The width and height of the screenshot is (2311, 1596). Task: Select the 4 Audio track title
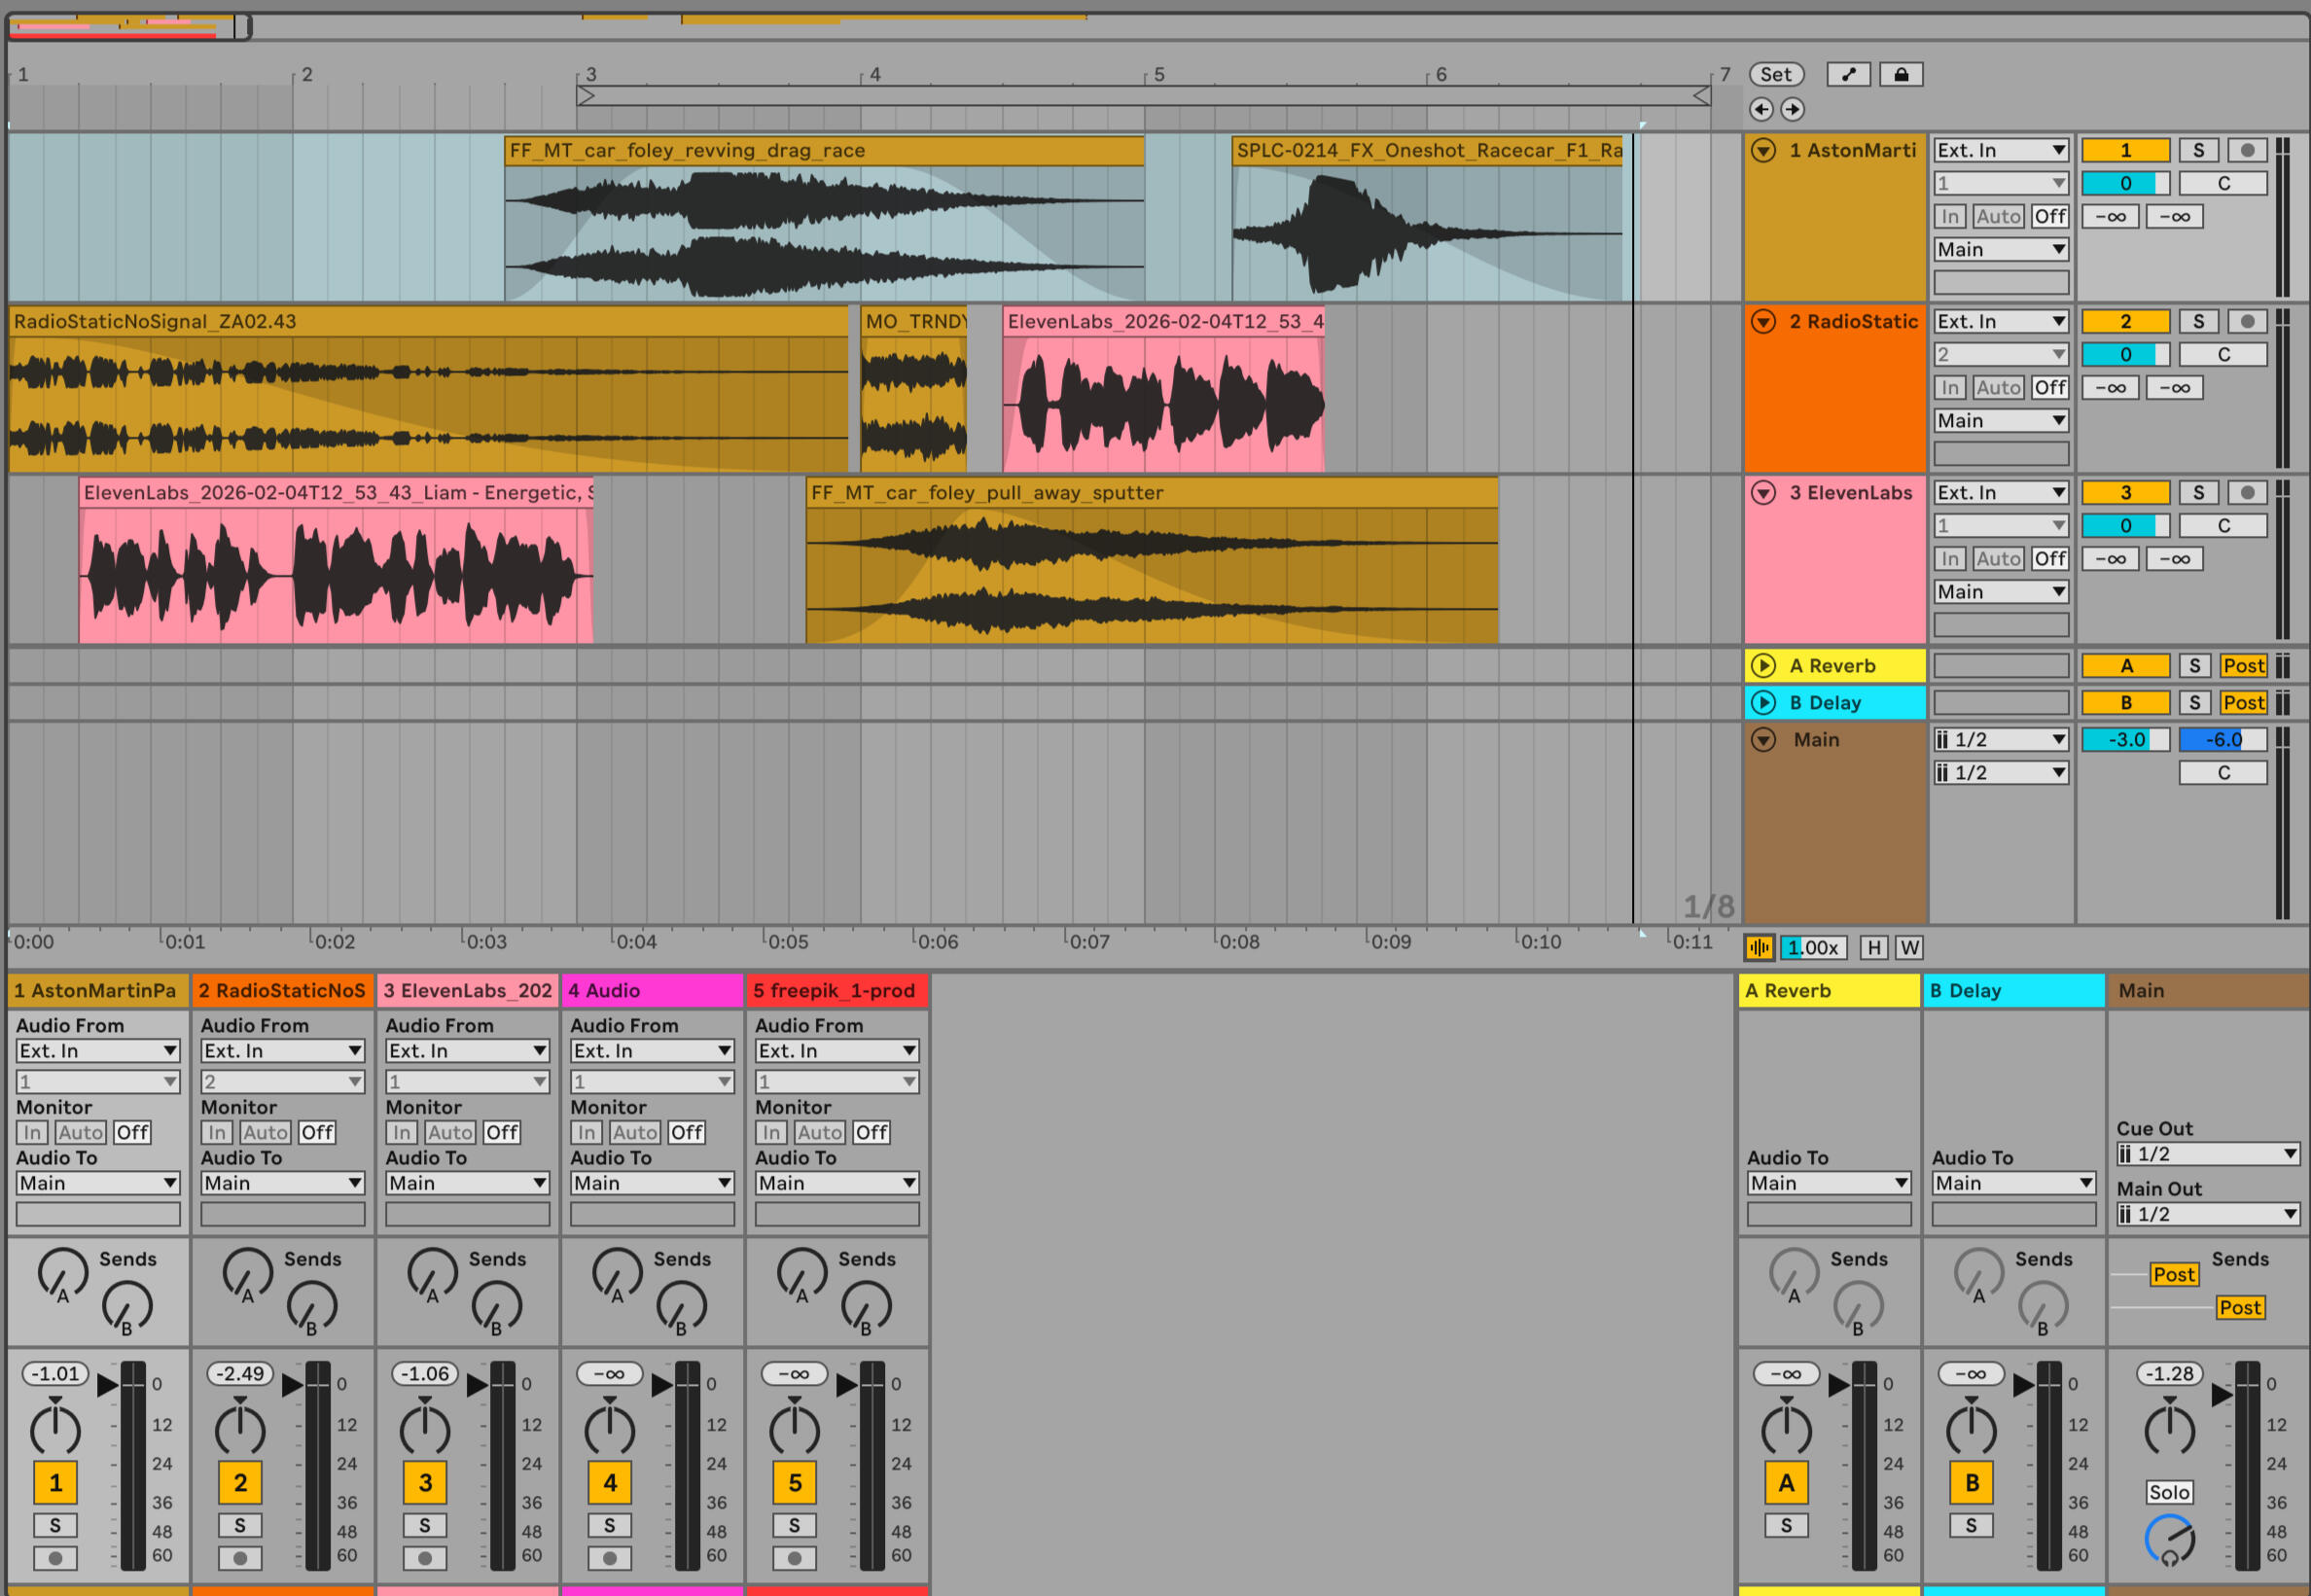(651, 990)
